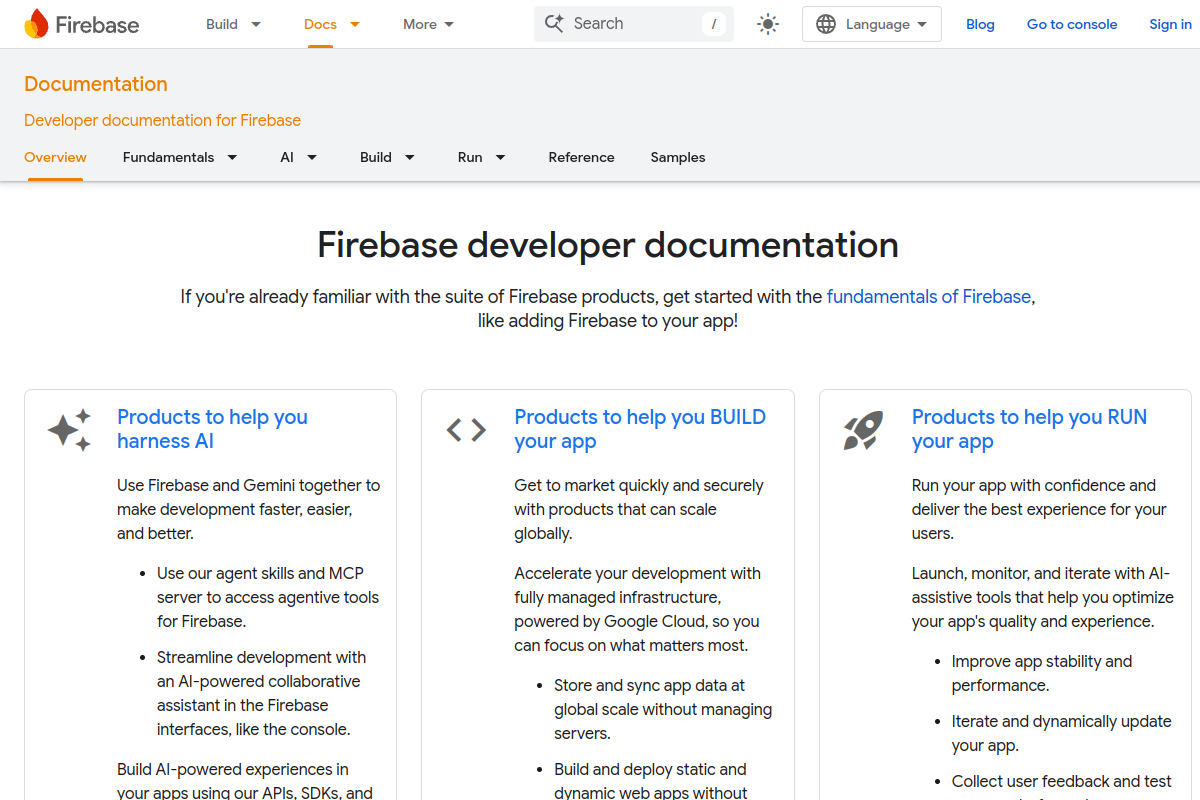The width and height of the screenshot is (1200, 800).
Task: Open the Run tab
Action: point(470,157)
